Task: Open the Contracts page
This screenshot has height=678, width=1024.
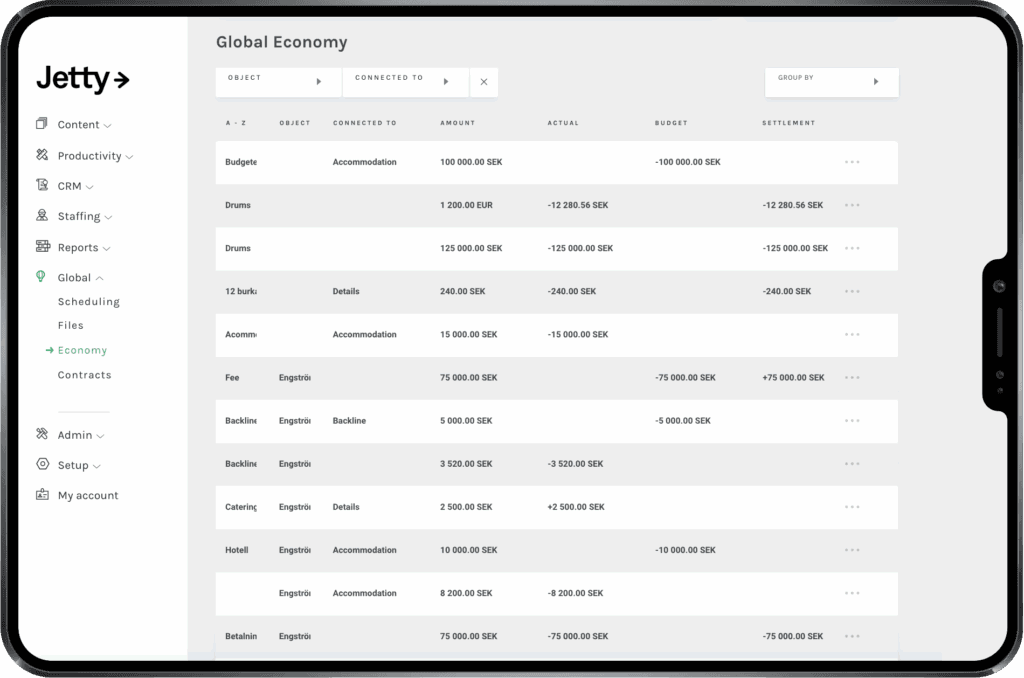Action: [x=84, y=374]
